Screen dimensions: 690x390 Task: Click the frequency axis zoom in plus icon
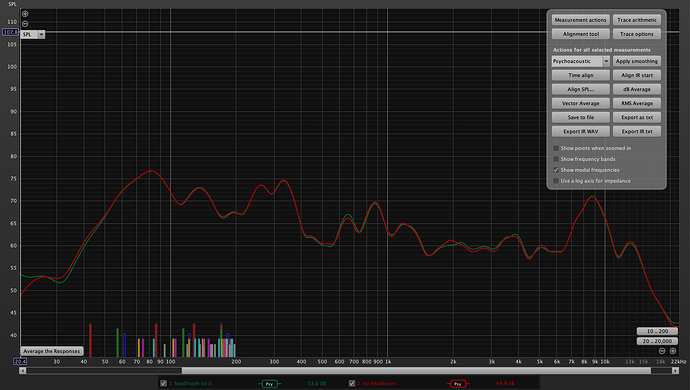pyautogui.click(x=673, y=351)
